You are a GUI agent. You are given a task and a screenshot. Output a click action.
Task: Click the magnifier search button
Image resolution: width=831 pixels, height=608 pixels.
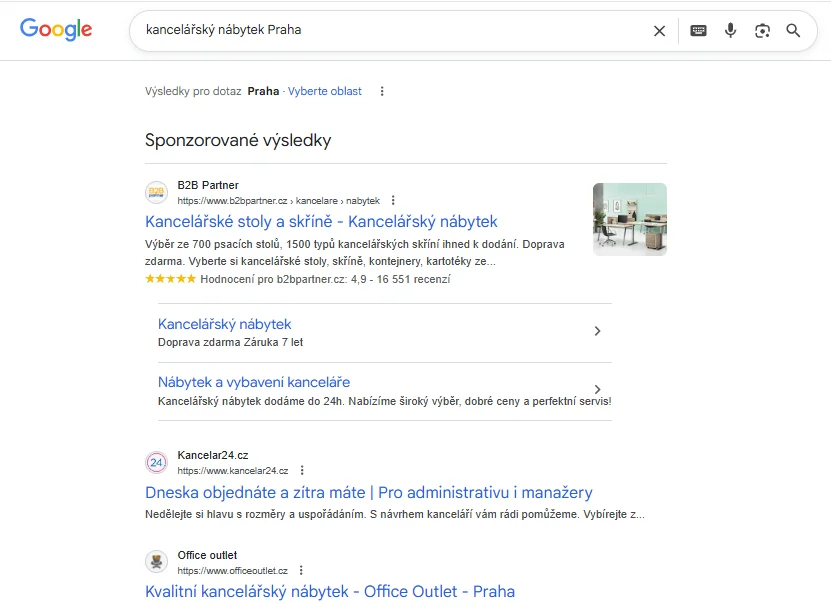793,31
